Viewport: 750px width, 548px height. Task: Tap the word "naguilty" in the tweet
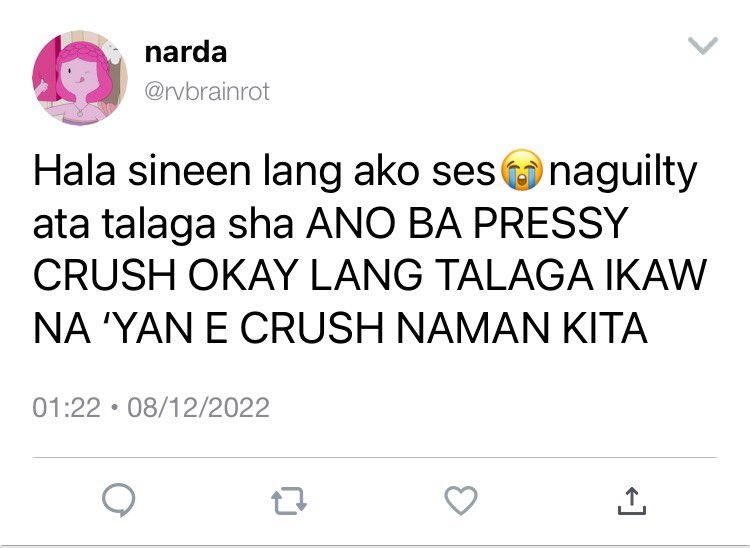click(623, 173)
